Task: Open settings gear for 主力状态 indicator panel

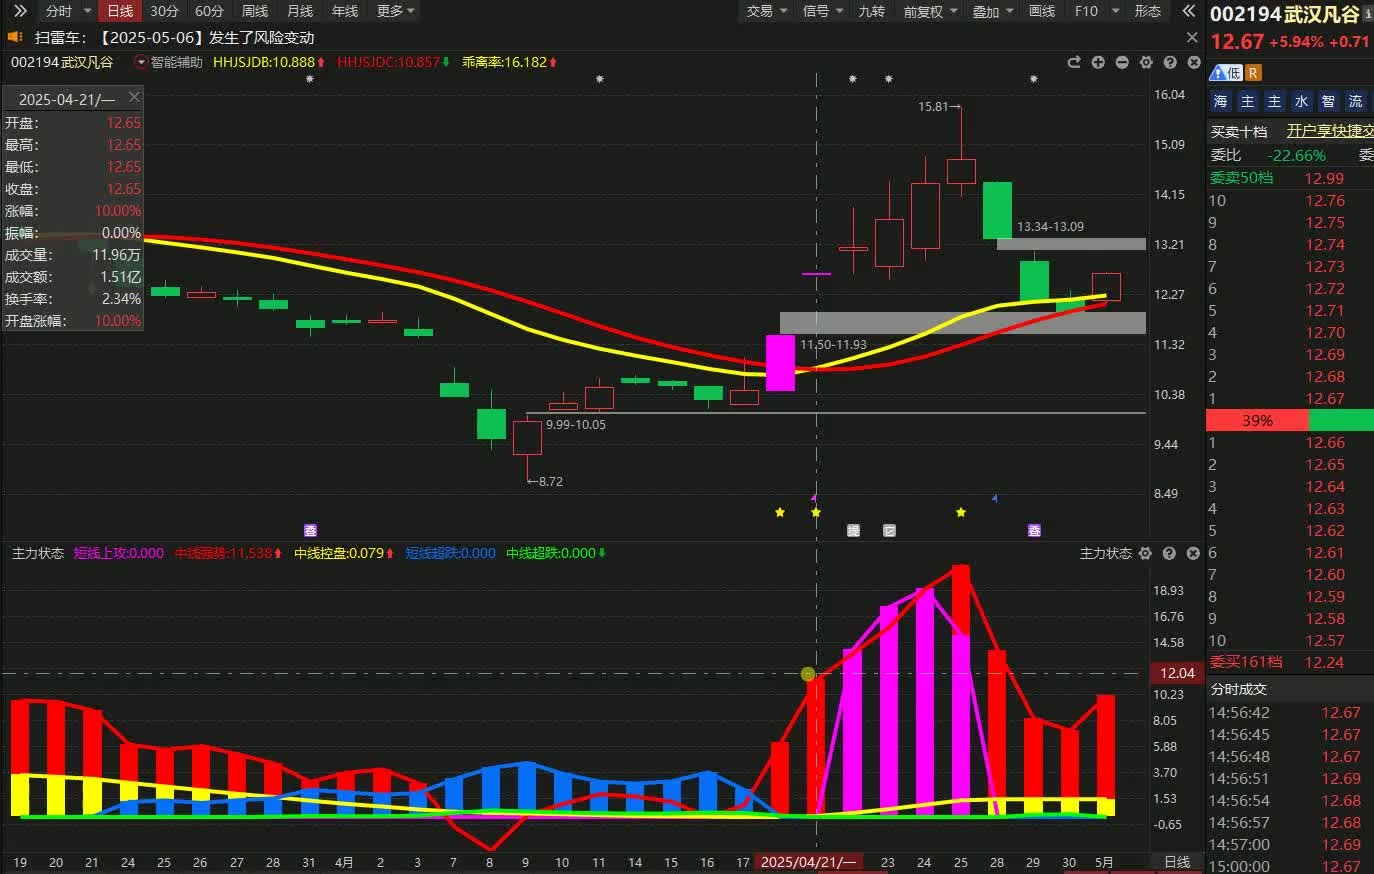Action: (1145, 553)
